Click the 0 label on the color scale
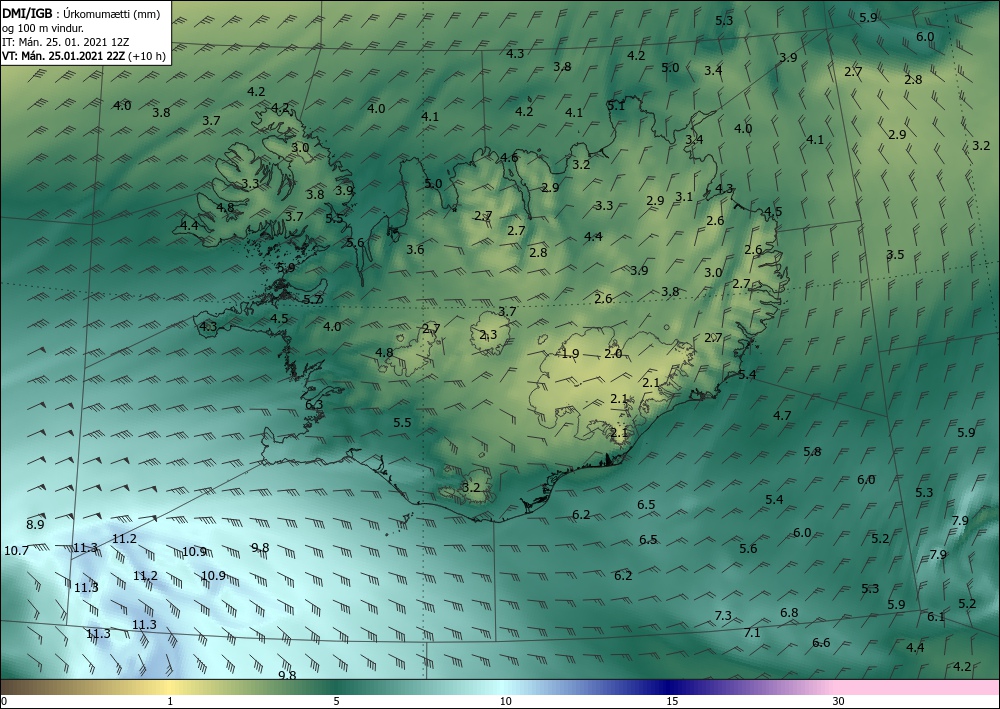This screenshot has height=709, width=1000. 4,701
